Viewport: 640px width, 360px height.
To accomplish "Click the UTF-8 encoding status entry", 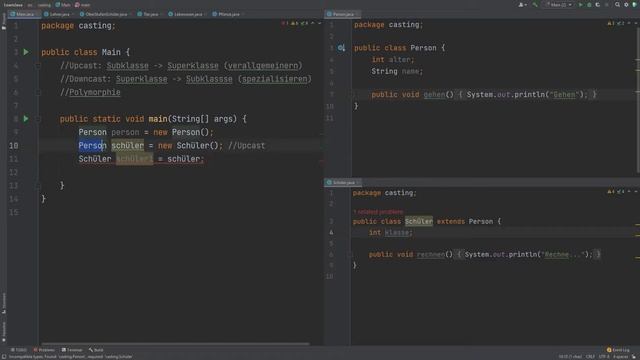I will click(604, 357).
